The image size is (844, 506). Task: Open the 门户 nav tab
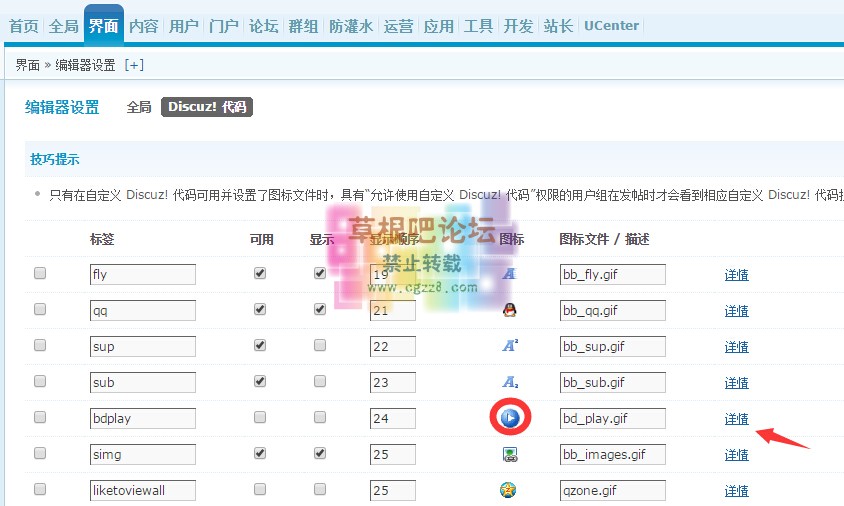223,26
